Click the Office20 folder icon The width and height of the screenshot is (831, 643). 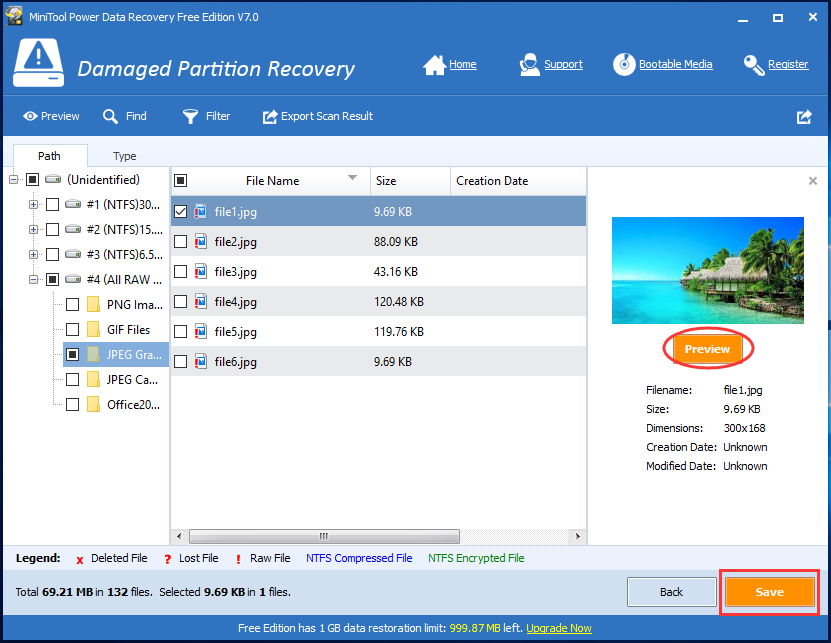pyautogui.click(x=93, y=404)
